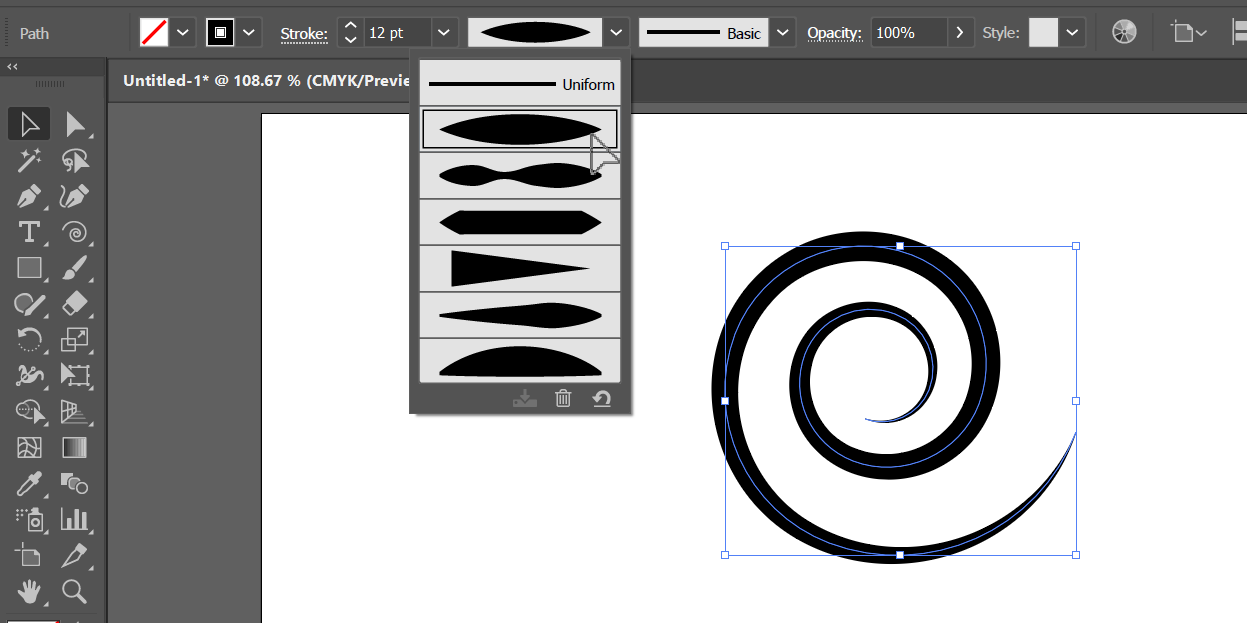Activate the Type tool
Screen dimensions: 1247x623
[x=29, y=232]
